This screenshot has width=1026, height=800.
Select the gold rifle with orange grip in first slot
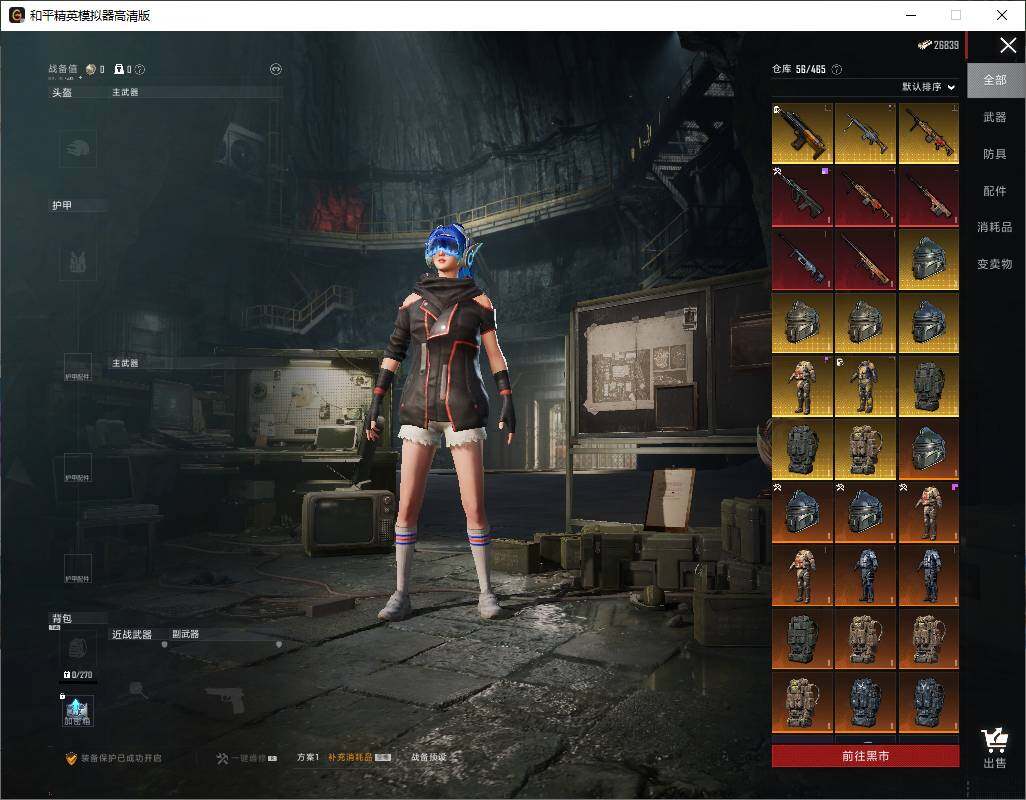click(x=802, y=133)
